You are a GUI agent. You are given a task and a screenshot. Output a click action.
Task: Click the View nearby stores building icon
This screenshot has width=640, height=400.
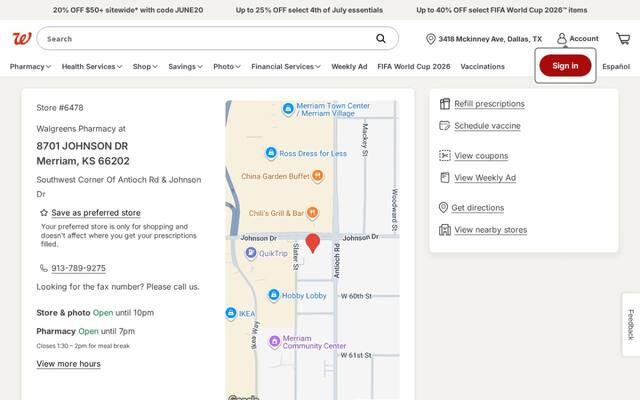coord(444,229)
